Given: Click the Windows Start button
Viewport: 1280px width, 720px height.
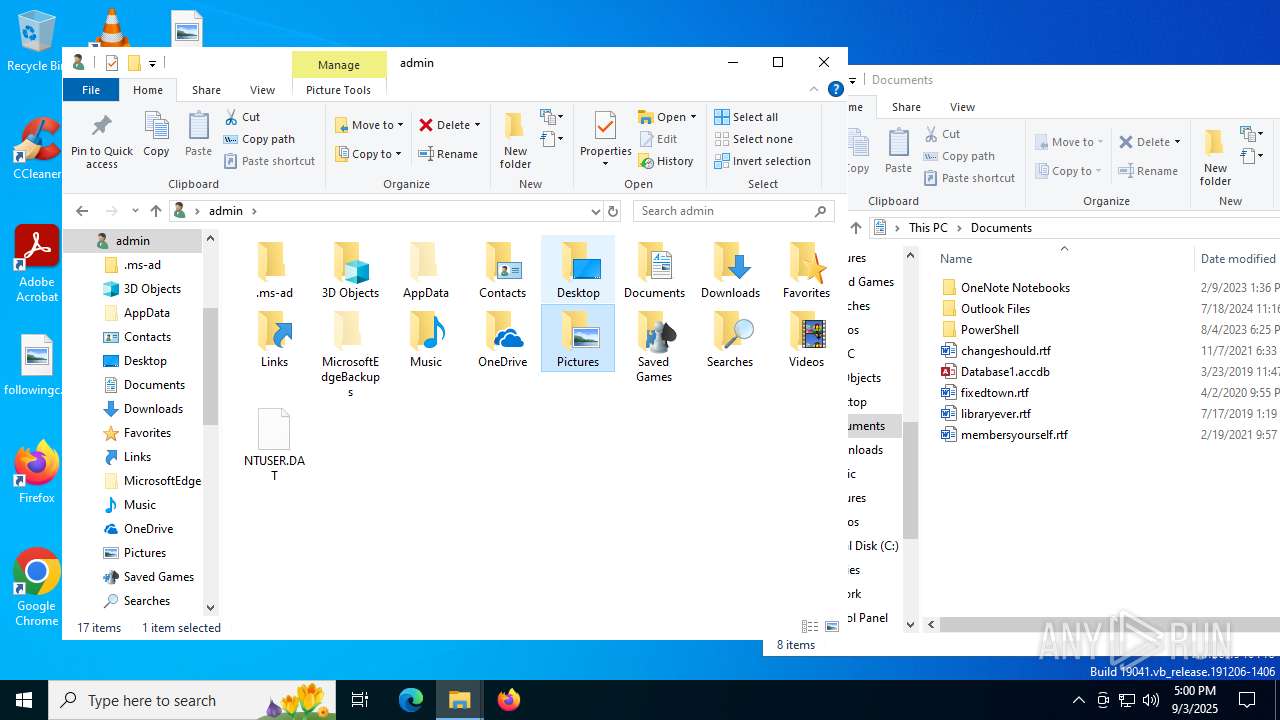Looking at the screenshot, I should pyautogui.click(x=24, y=700).
